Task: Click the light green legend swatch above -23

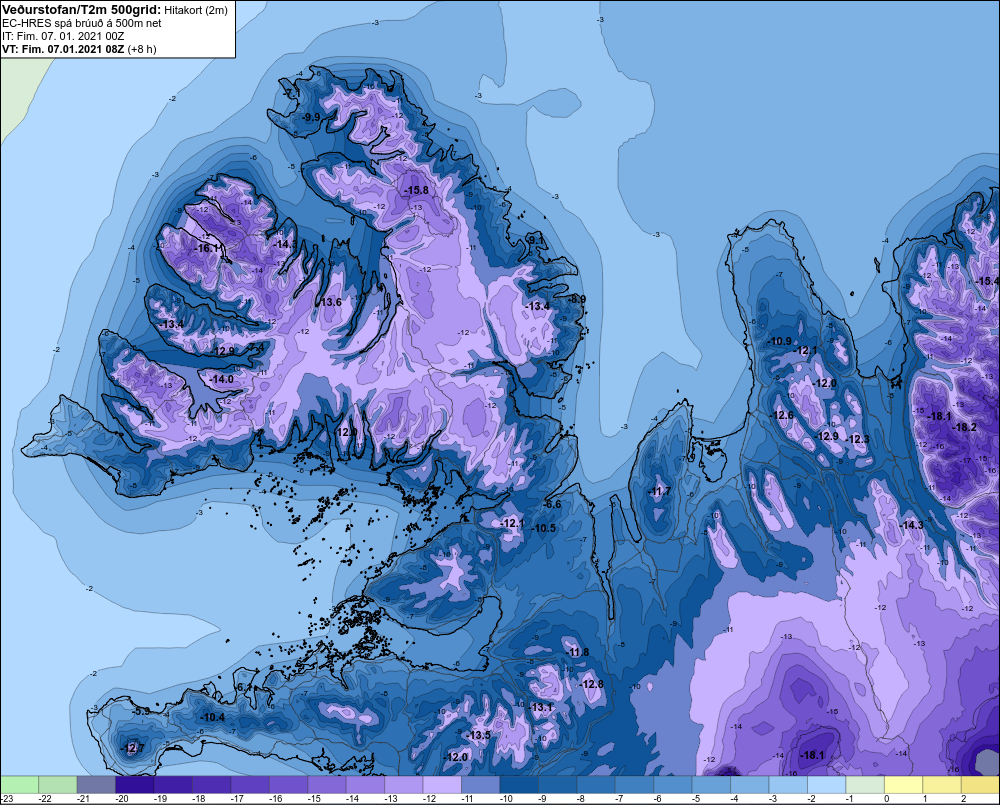Action: coord(19,785)
